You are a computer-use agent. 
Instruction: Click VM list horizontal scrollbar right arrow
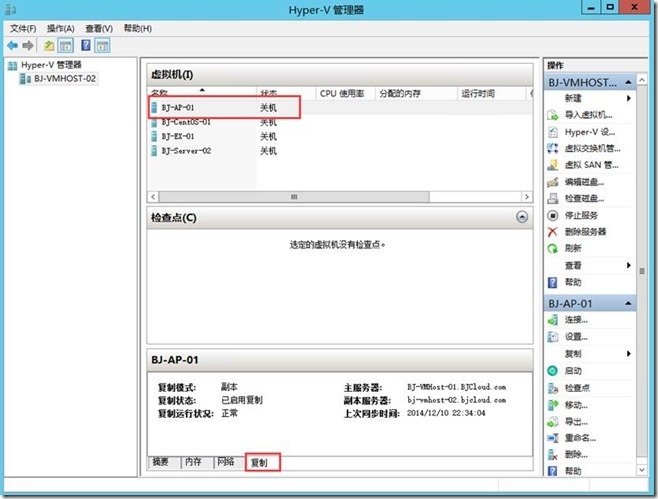click(x=527, y=197)
